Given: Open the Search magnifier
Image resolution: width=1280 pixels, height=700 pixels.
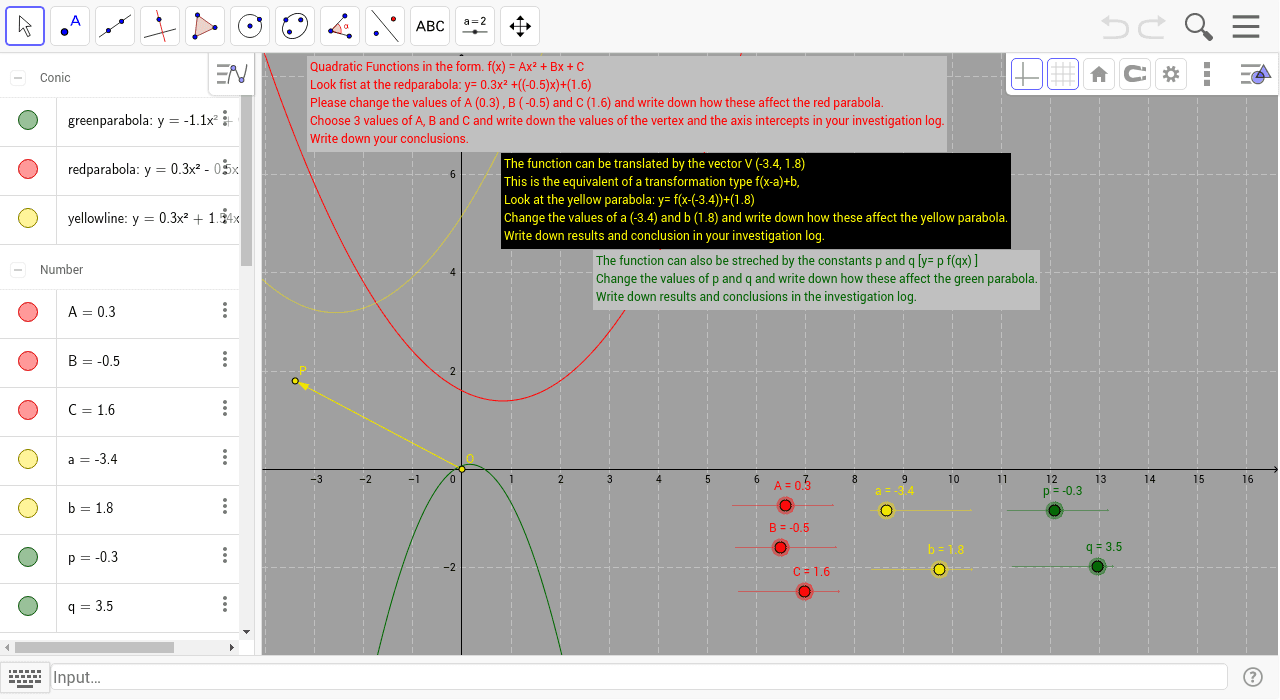Looking at the screenshot, I should pyautogui.click(x=1198, y=26).
